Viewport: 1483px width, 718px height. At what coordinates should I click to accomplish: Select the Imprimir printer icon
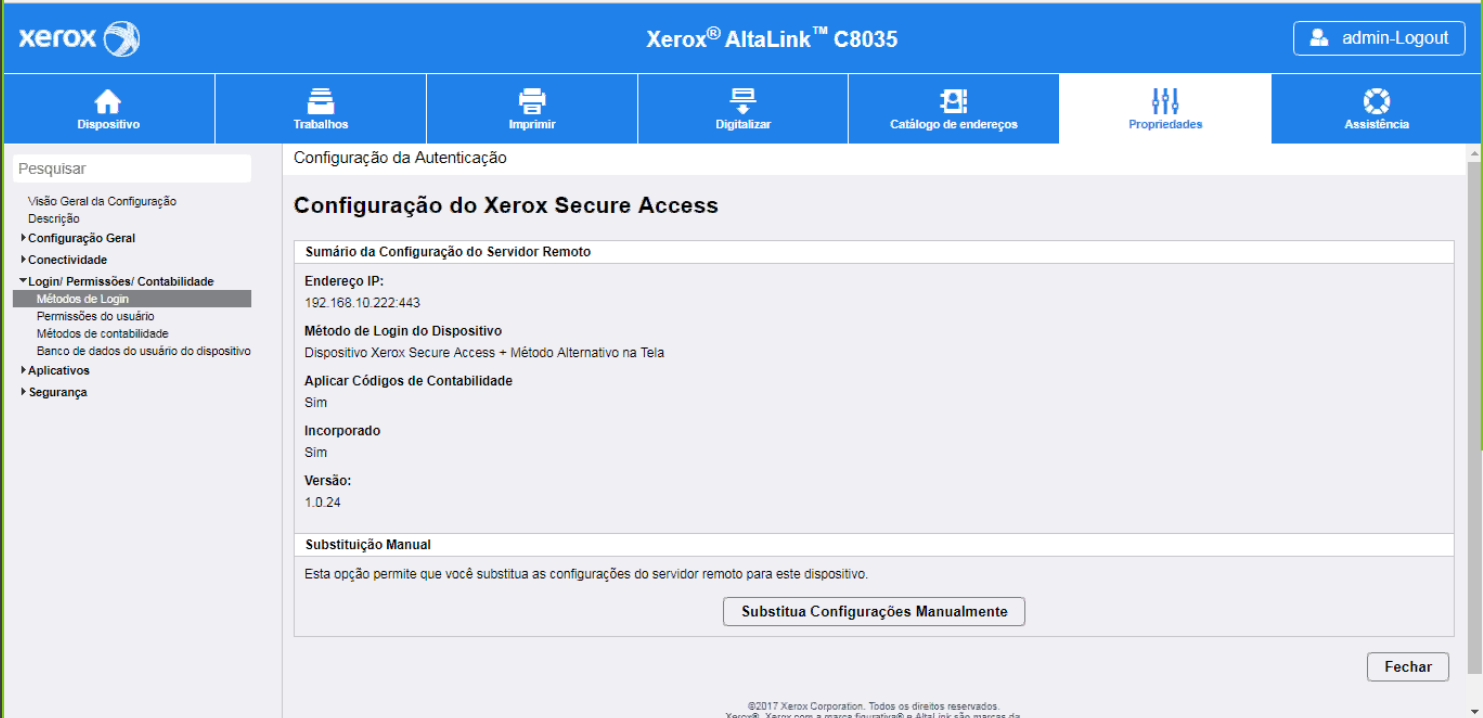531,101
